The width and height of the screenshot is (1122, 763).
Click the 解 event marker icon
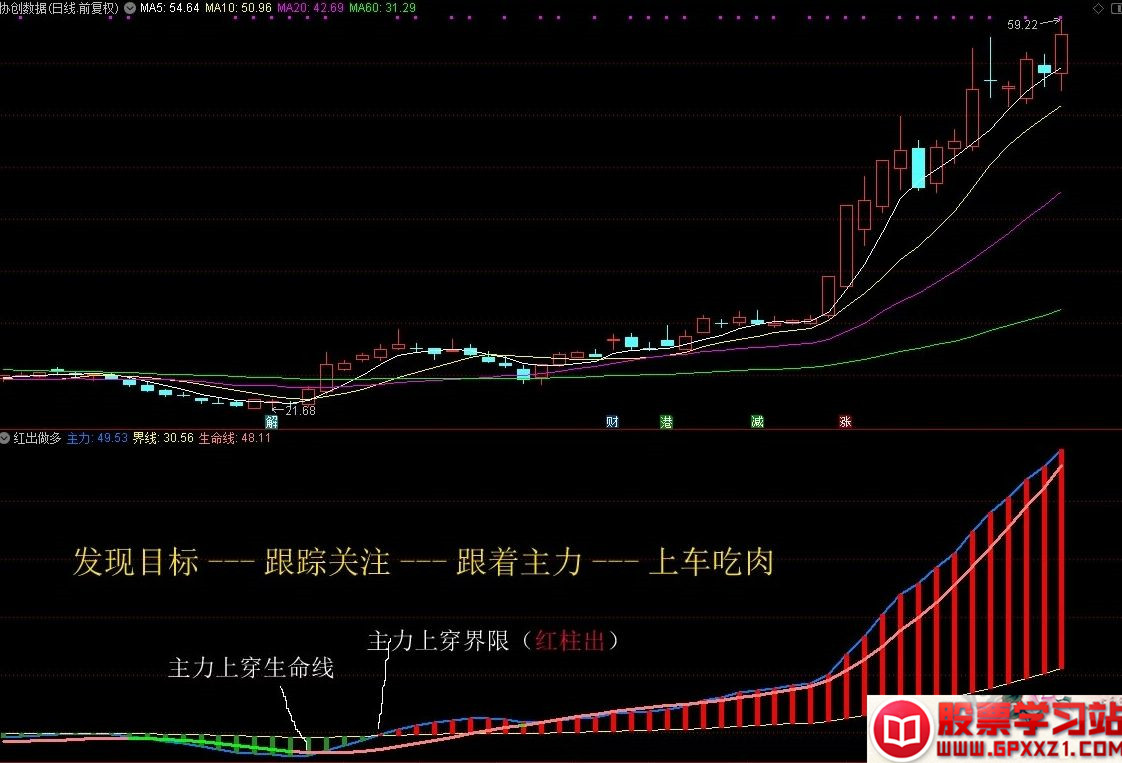(271, 422)
